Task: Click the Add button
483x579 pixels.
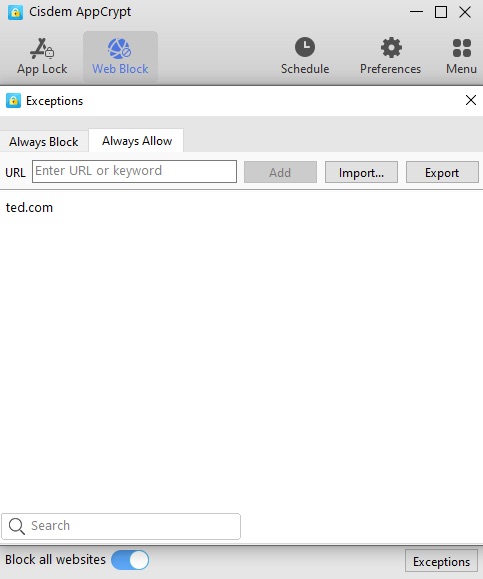Action: 280,172
